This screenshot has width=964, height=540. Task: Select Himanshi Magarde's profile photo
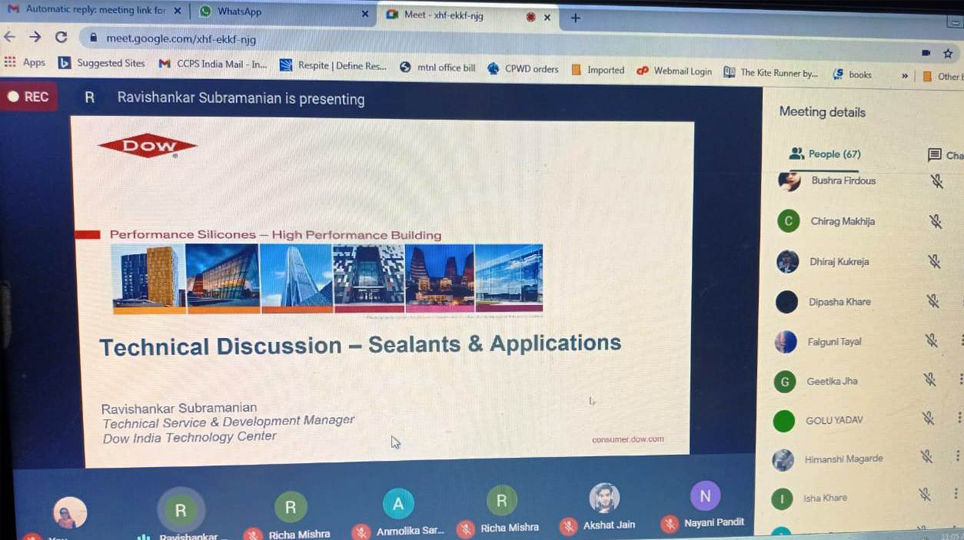(783, 460)
